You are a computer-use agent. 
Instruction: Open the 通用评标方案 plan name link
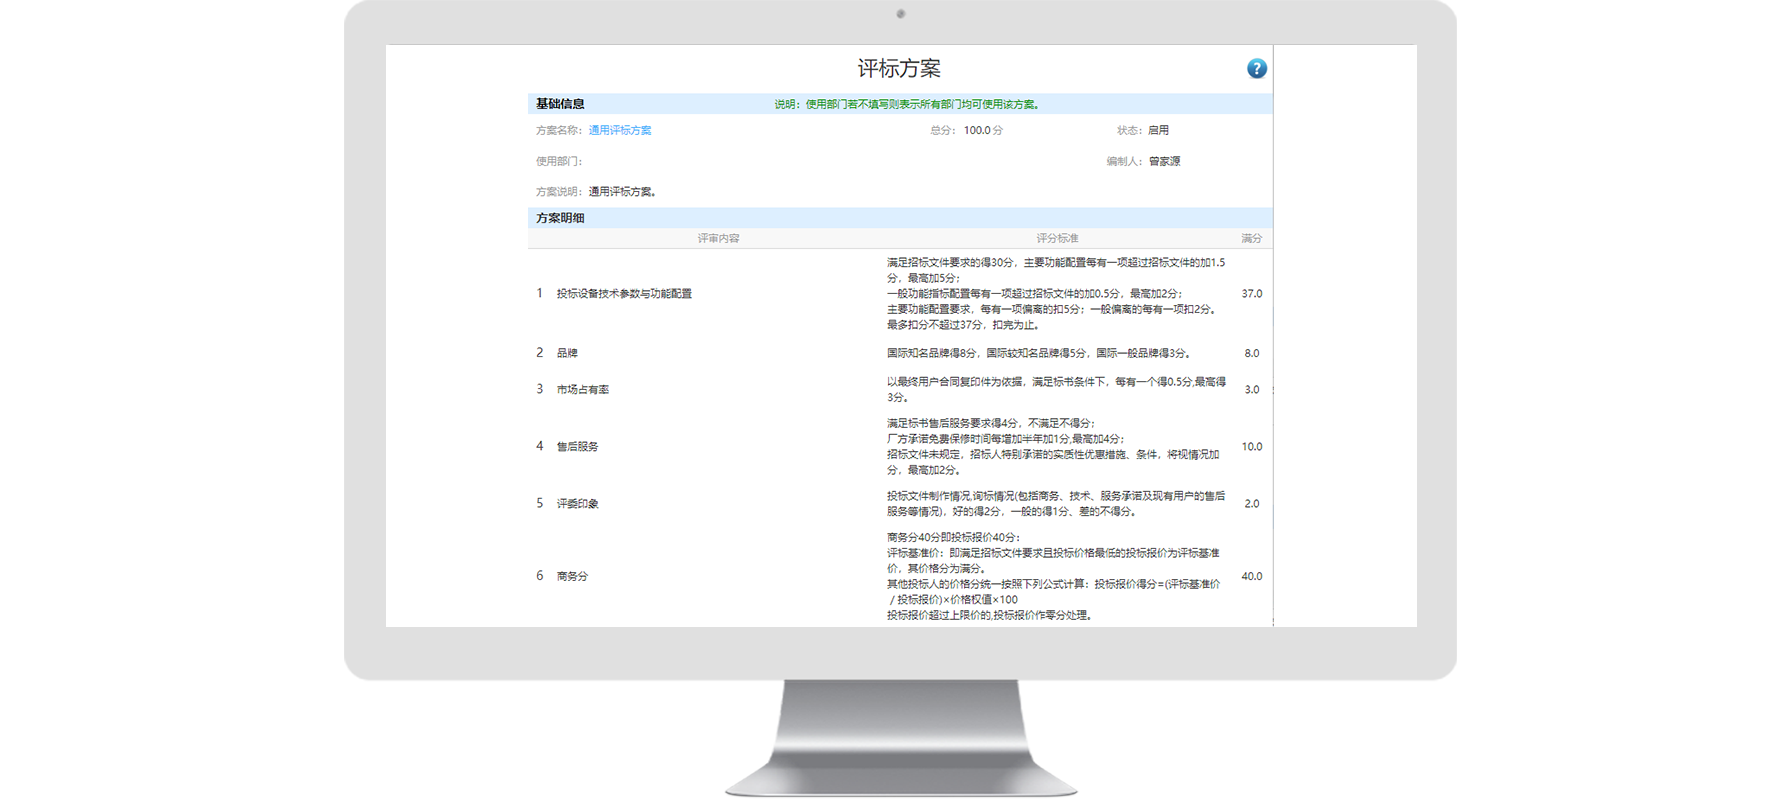619,130
